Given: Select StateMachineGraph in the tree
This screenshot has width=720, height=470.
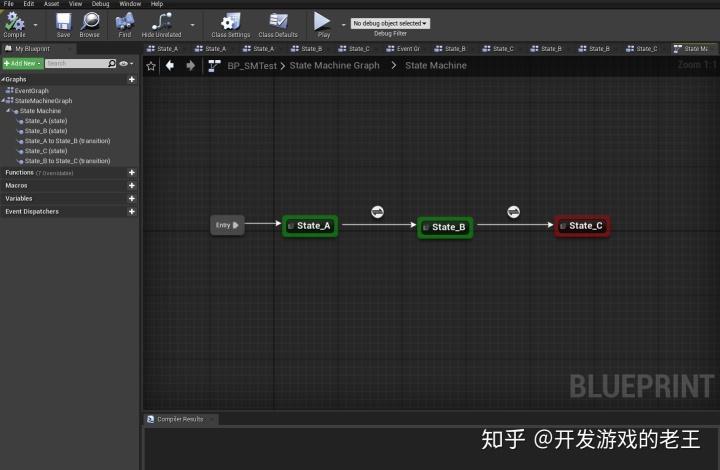Looking at the screenshot, I should pyautogui.click(x=44, y=101).
